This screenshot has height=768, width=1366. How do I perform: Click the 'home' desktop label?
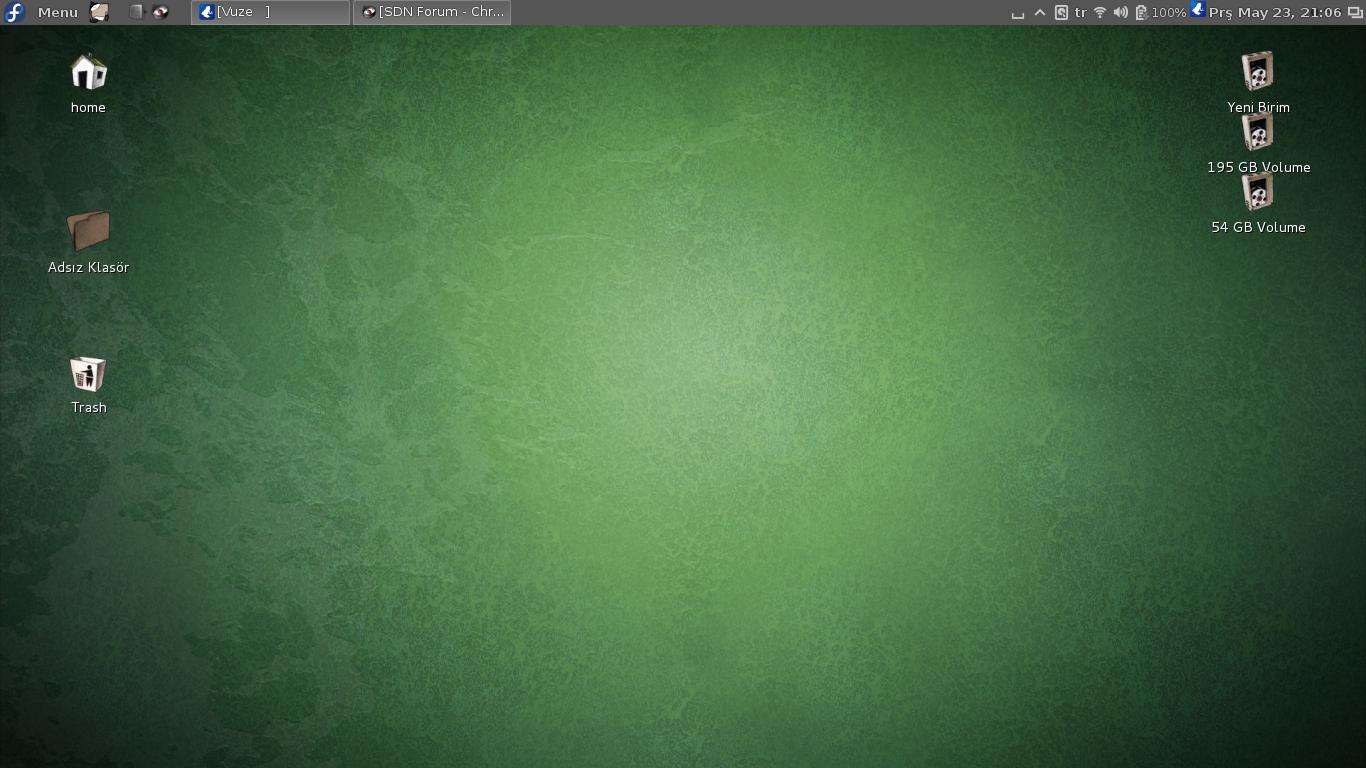tap(88, 107)
